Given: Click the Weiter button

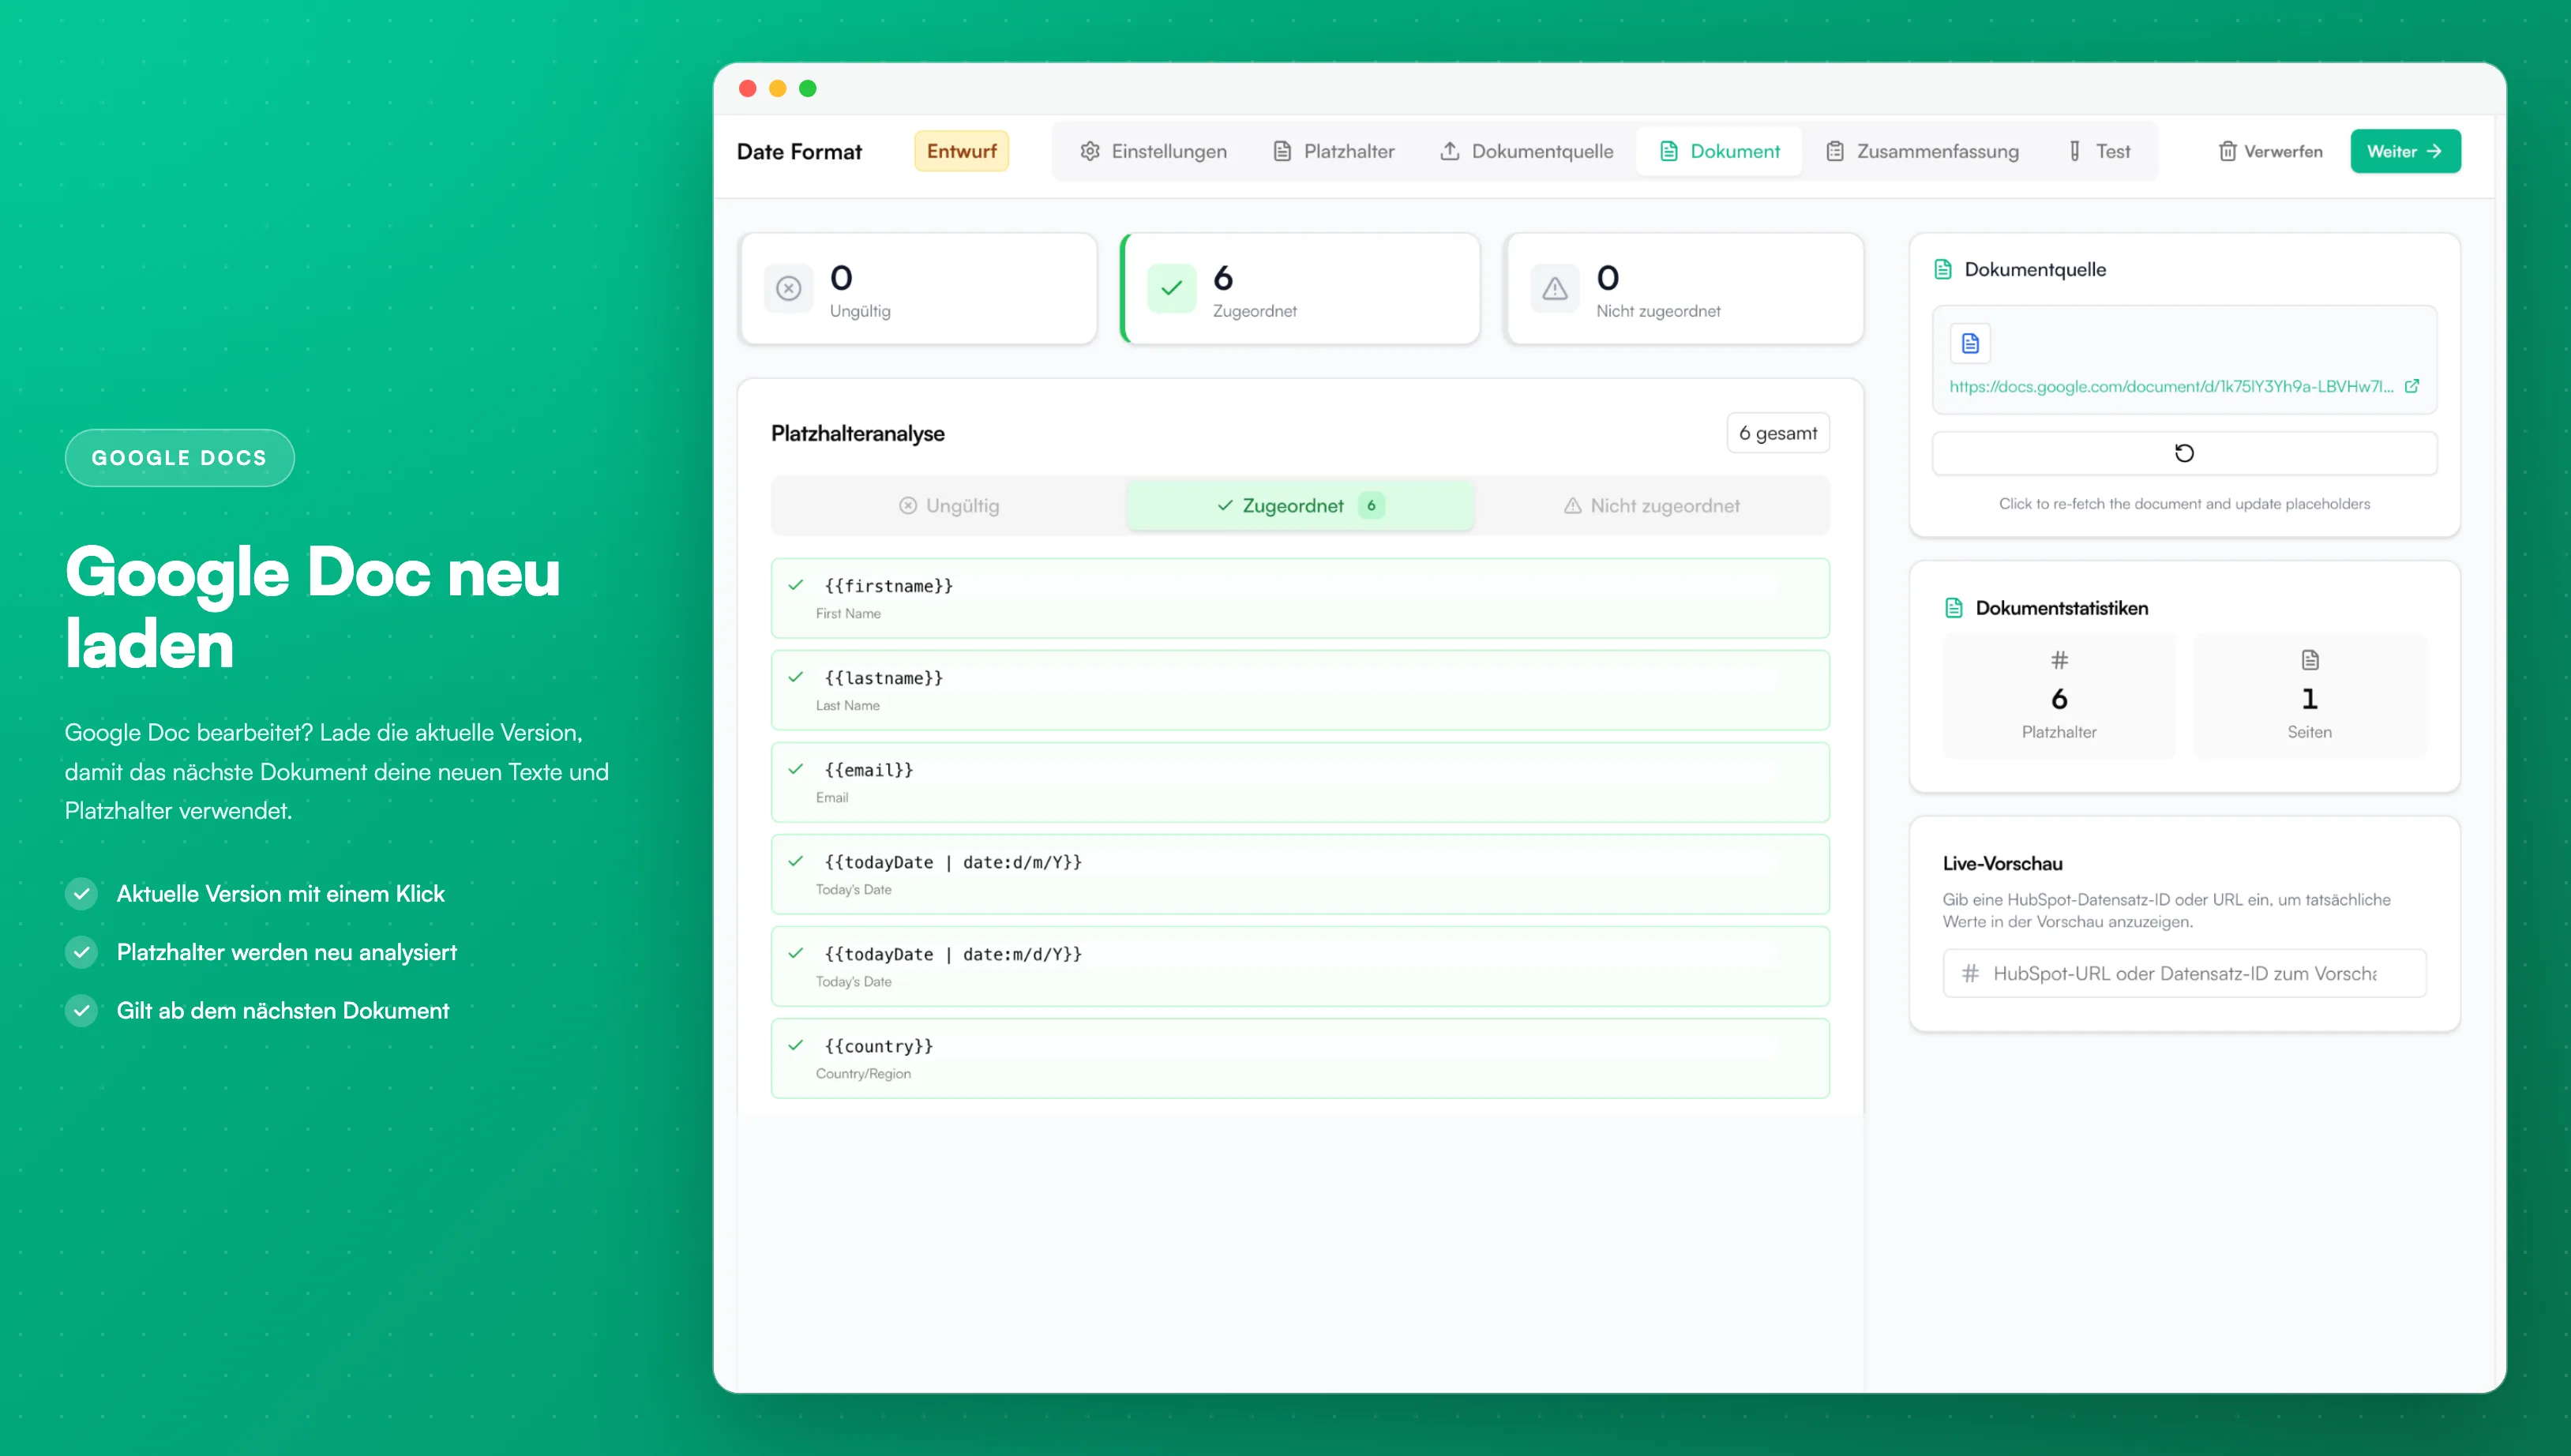Looking at the screenshot, I should (x=2405, y=151).
